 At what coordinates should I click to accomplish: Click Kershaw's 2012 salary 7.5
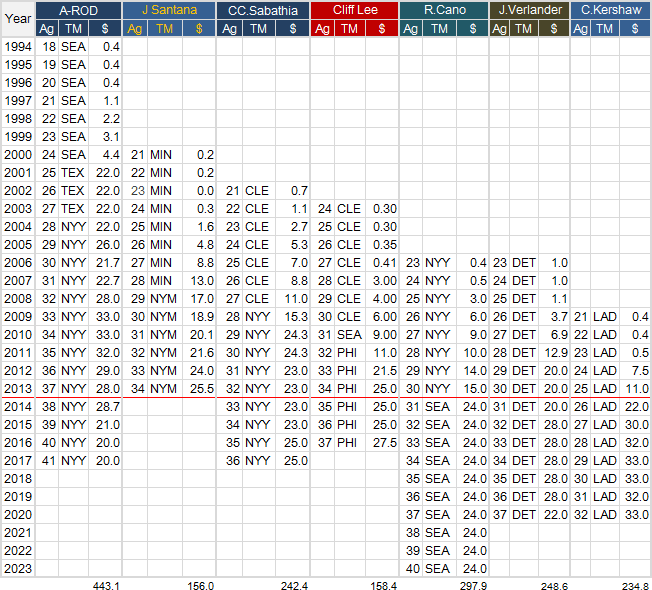tap(635, 370)
